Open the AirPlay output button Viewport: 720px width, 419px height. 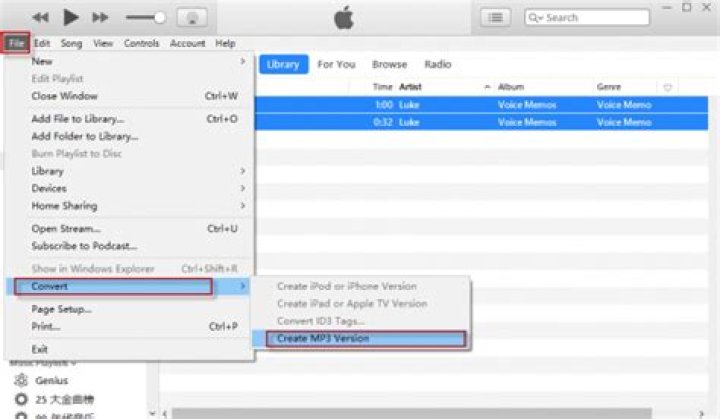[191, 18]
